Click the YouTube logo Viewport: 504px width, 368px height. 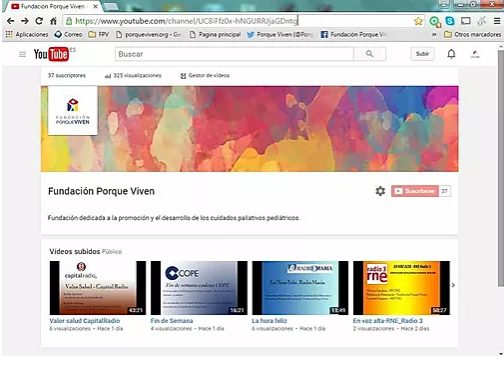[x=51, y=54]
